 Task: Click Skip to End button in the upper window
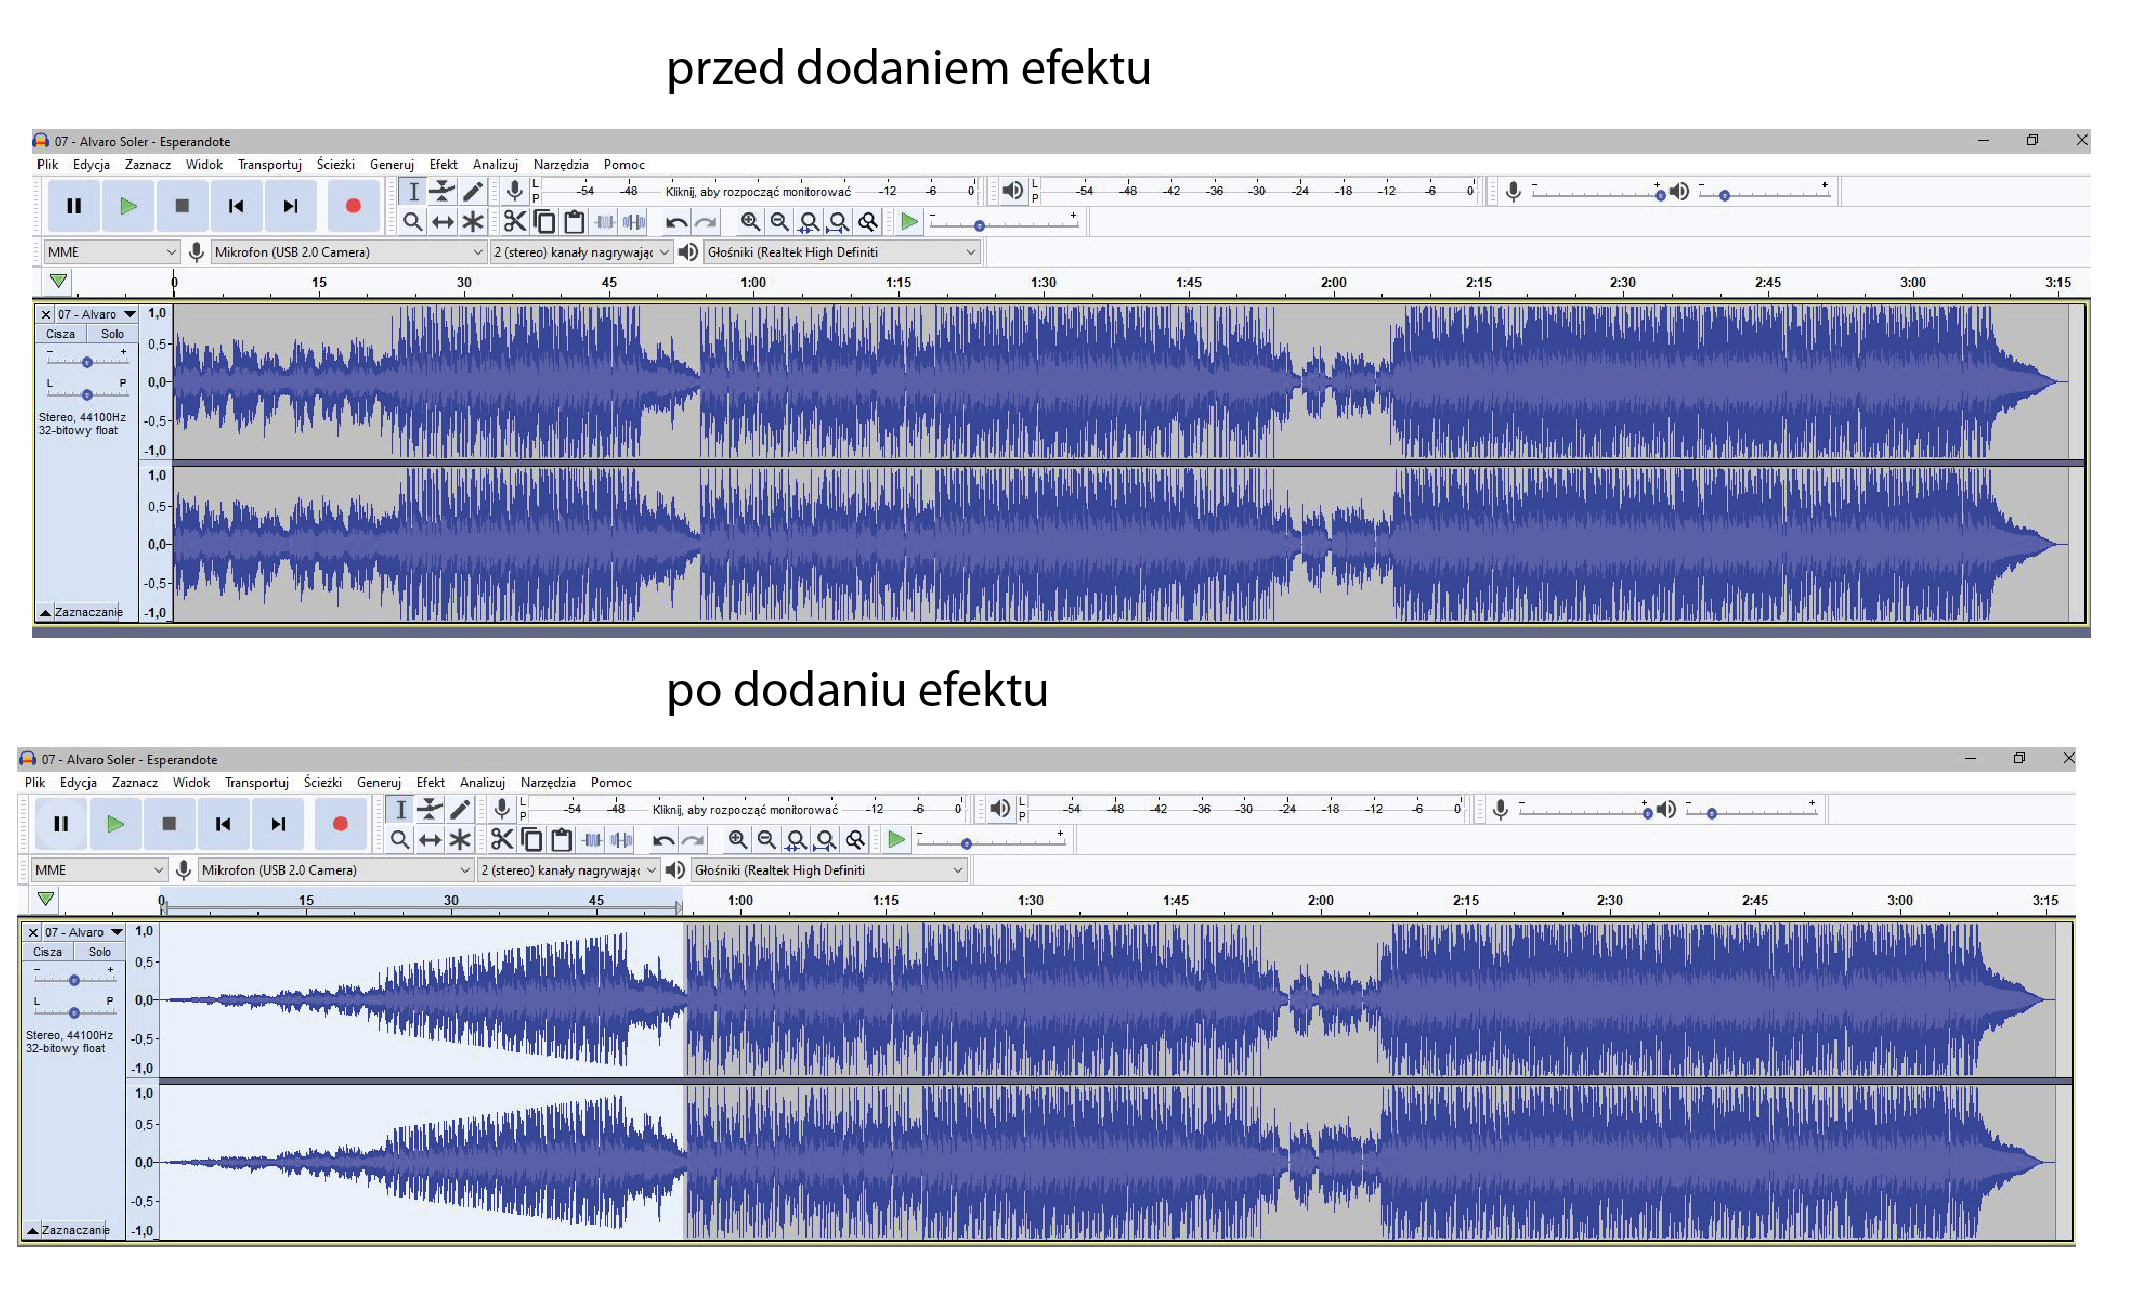click(290, 206)
